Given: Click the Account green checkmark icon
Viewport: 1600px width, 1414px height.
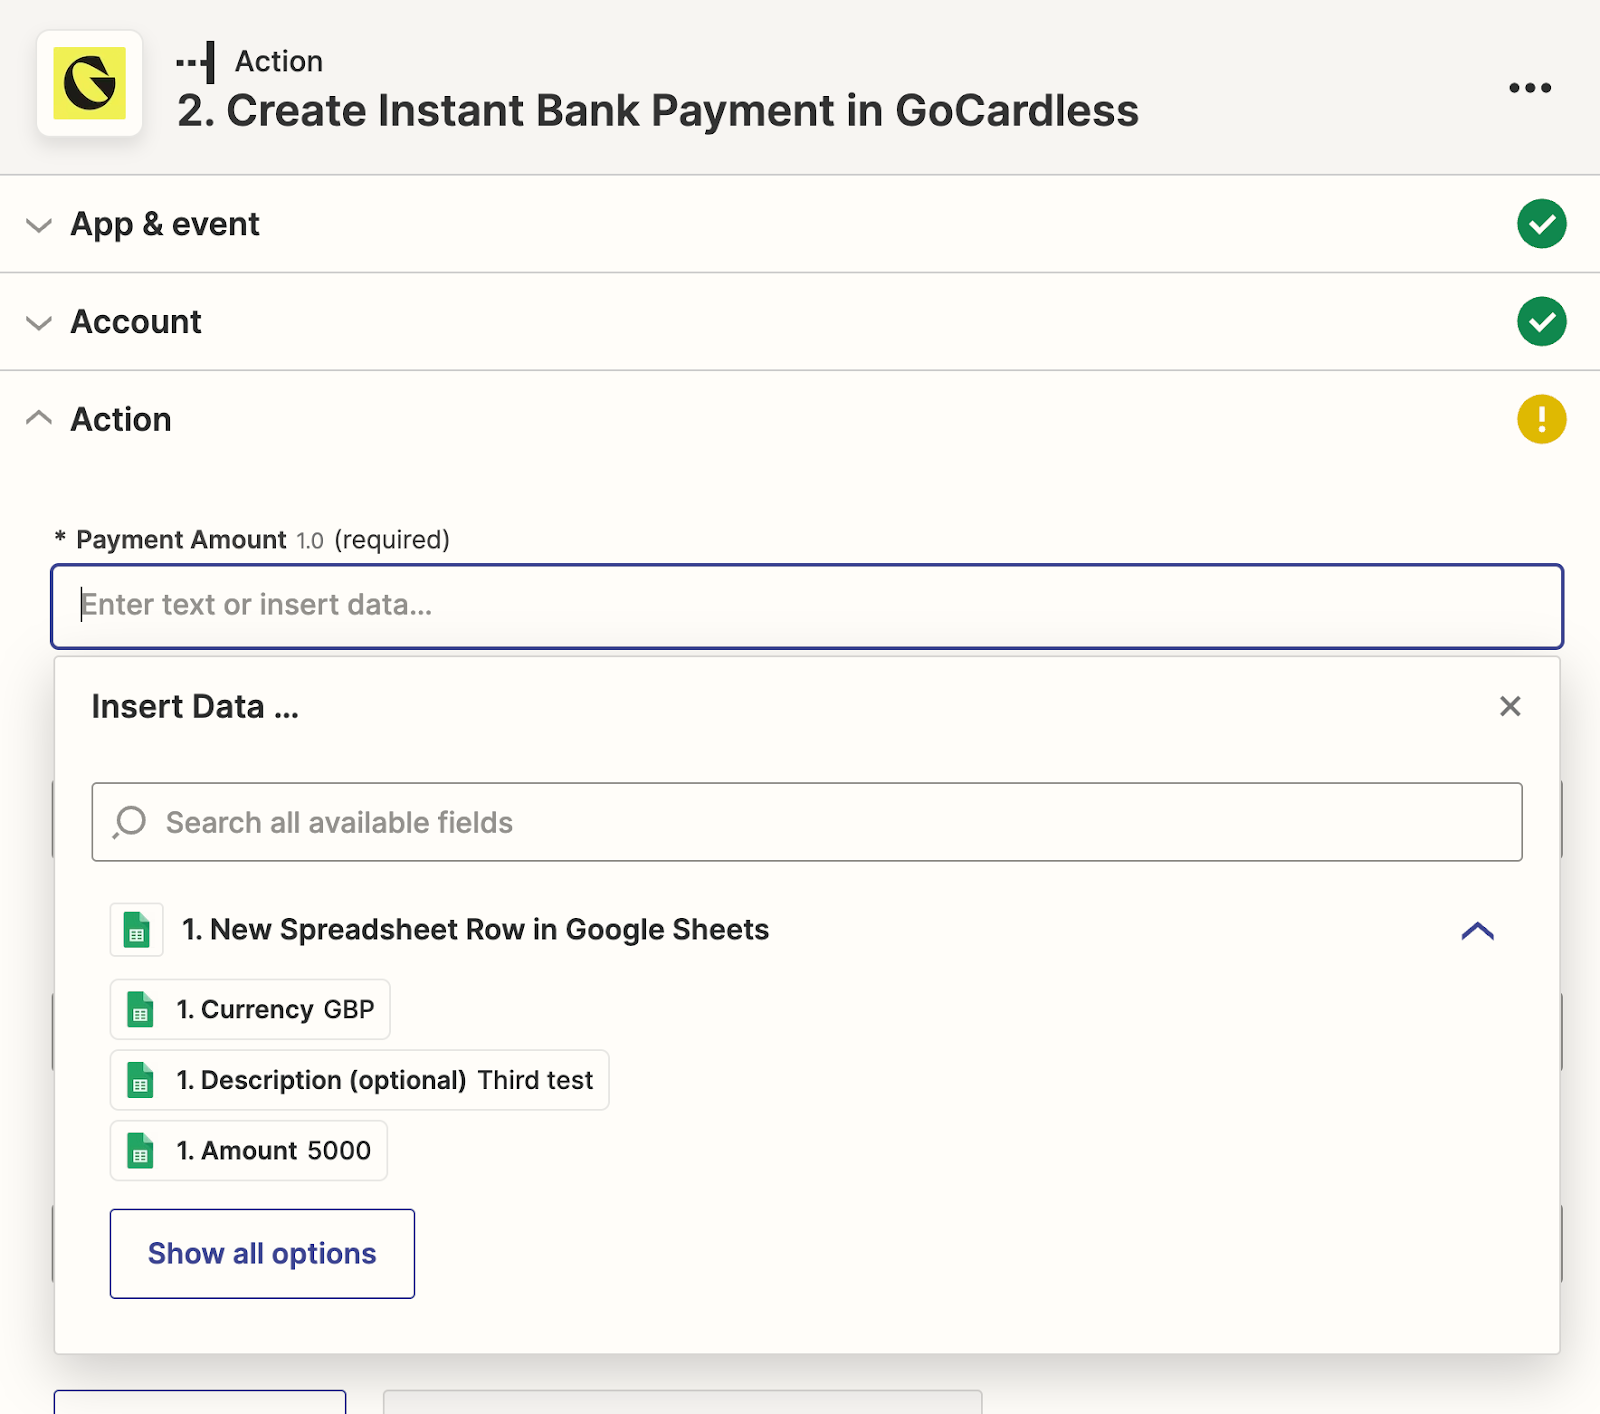Looking at the screenshot, I should [x=1540, y=322].
